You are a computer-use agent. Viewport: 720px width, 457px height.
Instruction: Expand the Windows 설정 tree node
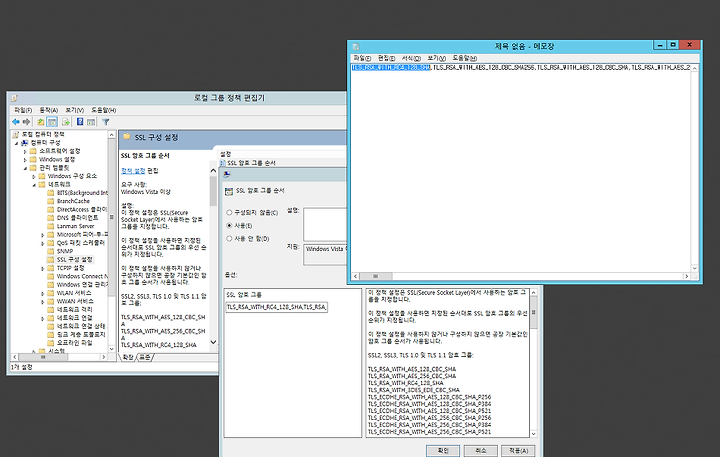[25, 159]
